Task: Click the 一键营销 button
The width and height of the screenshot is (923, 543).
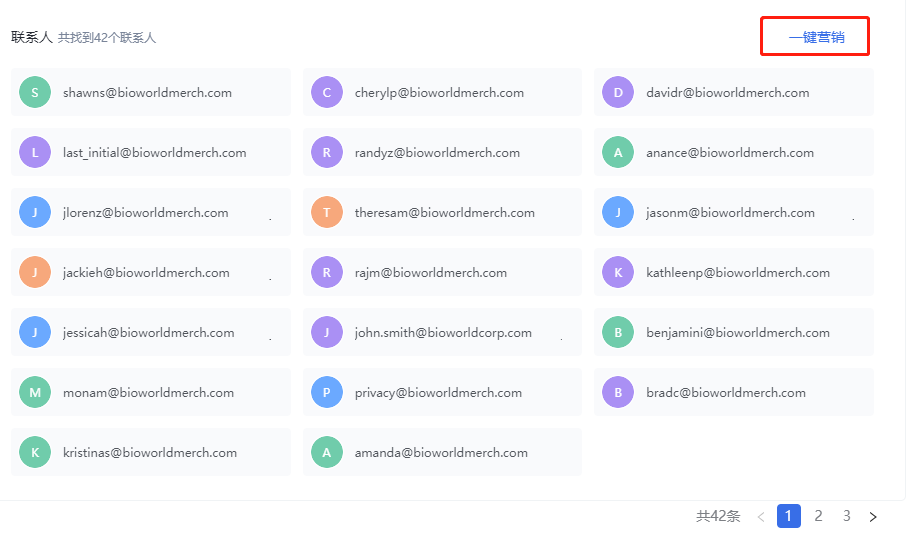Action: click(816, 37)
